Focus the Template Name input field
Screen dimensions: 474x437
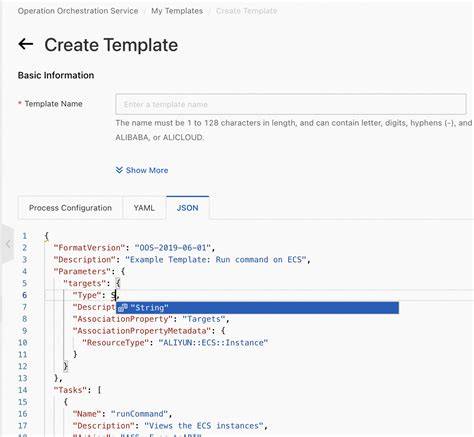[x=291, y=104]
